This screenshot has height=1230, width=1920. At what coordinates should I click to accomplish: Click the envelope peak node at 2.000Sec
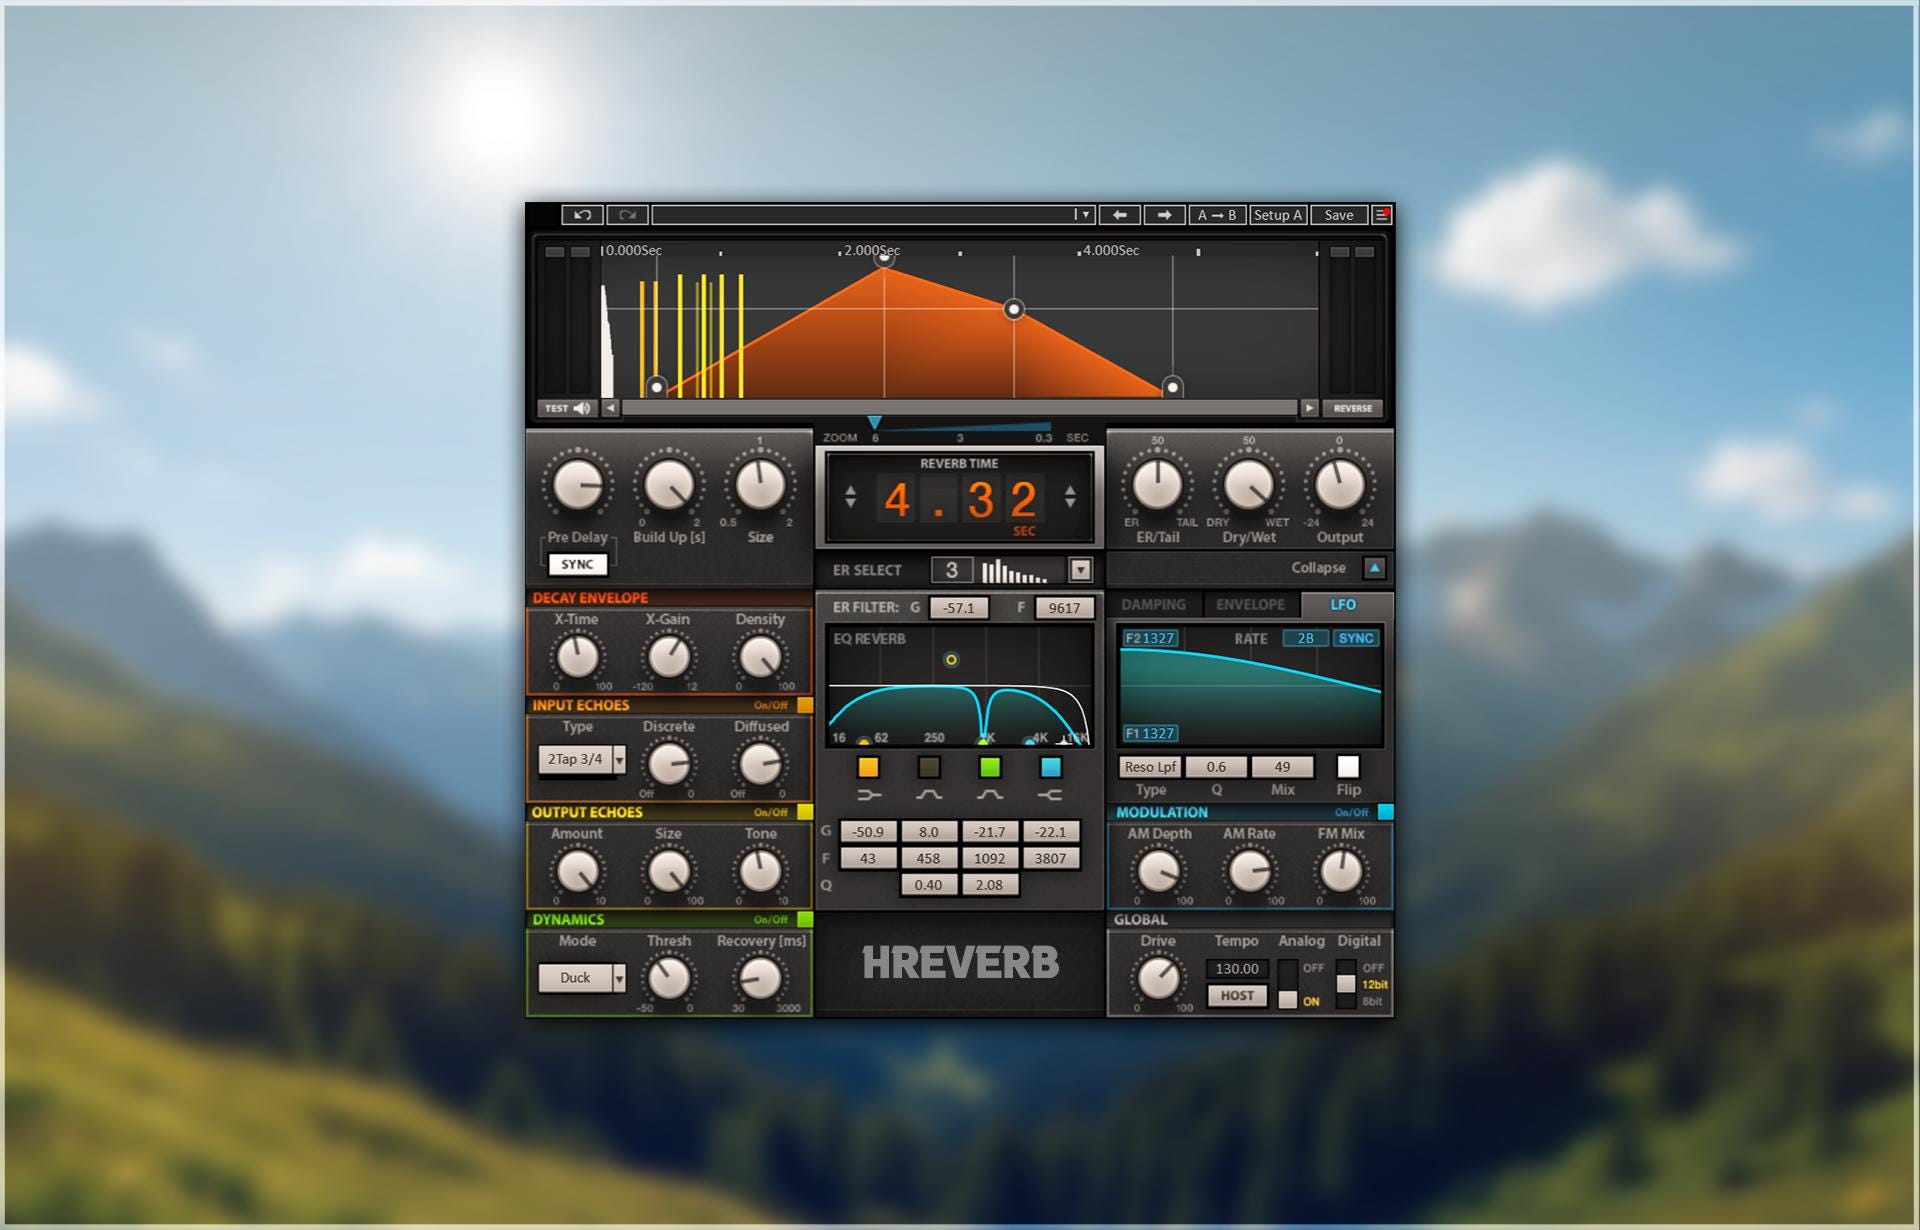pyautogui.click(x=884, y=260)
